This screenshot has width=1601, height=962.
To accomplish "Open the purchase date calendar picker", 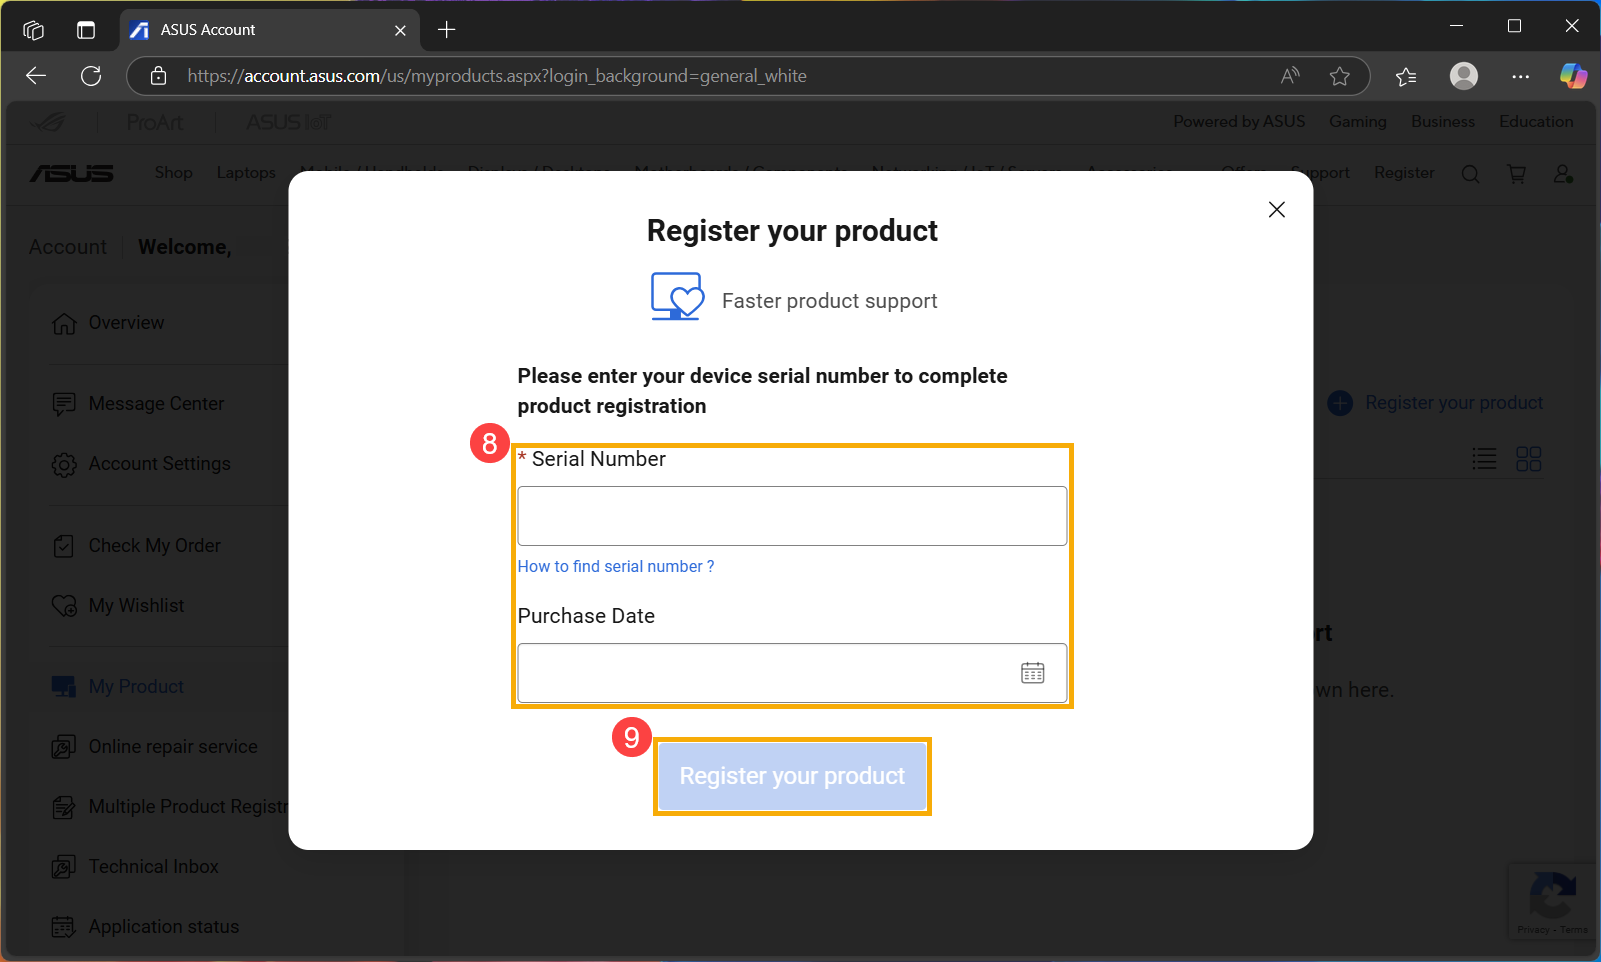I will 1032,673.
